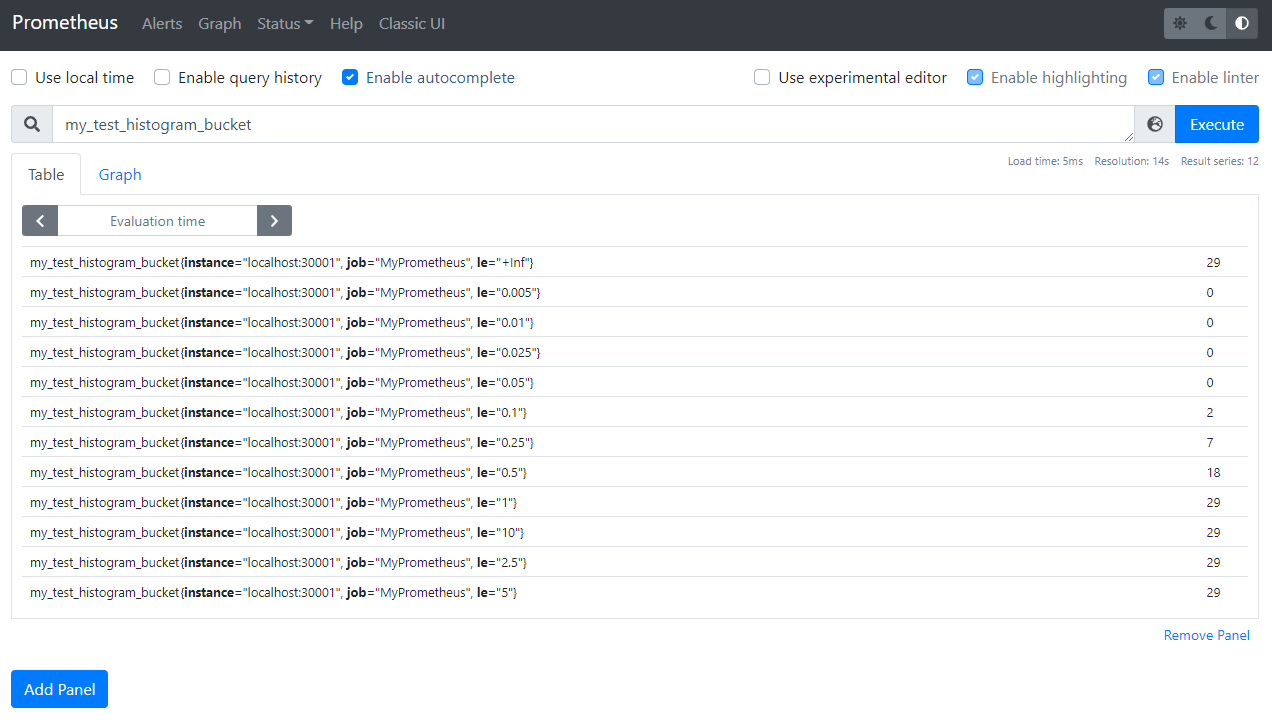1272x723 pixels.
Task: Open the metrics explorer globe icon
Action: 1155,124
